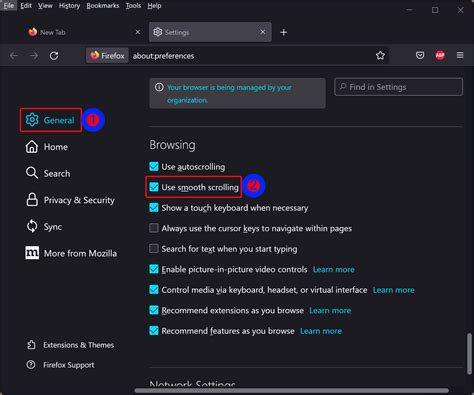Click the vertical scrollbar thumb
Viewport: 474px width, 395px height.
[x=469, y=353]
